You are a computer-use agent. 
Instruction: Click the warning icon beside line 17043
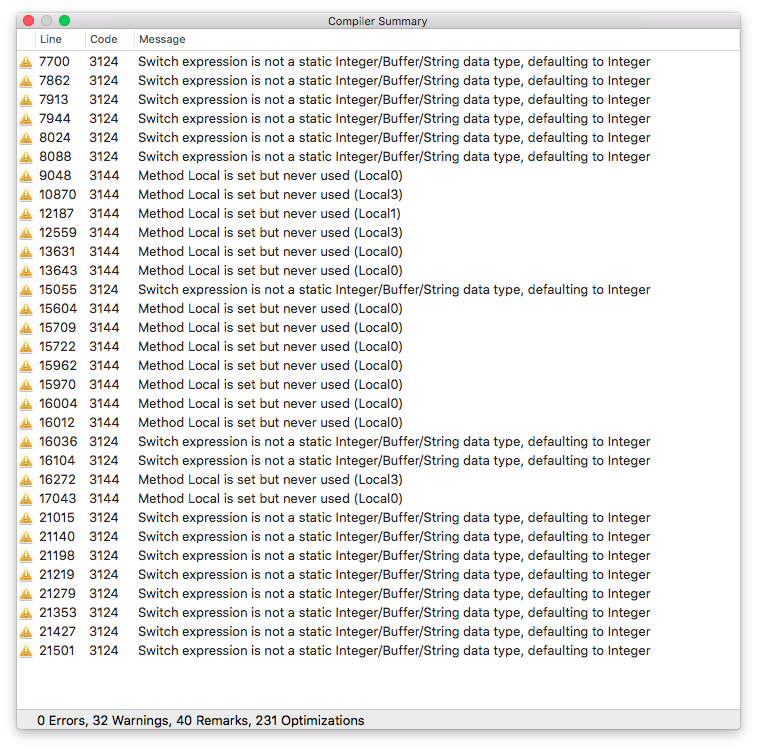click(26, 499)
